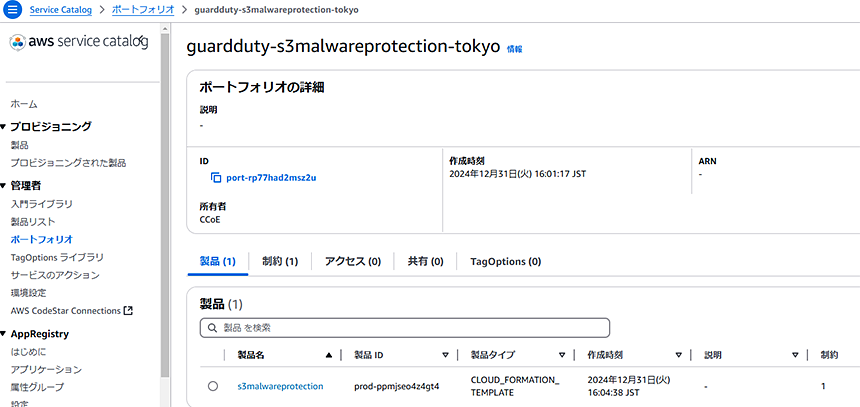Image resolution: width=860 pixels, height=407 pixels.
Task: Click the AWS Service Catalog logo
Action: 79,42
